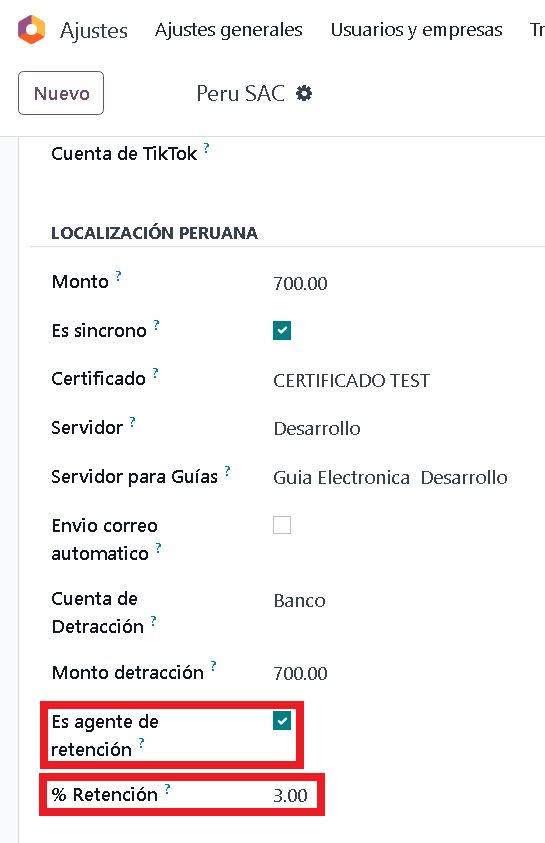Show help tooltip for % Retención
The width and height of the screenshot is (545, 843).
(x=167, y=789)
